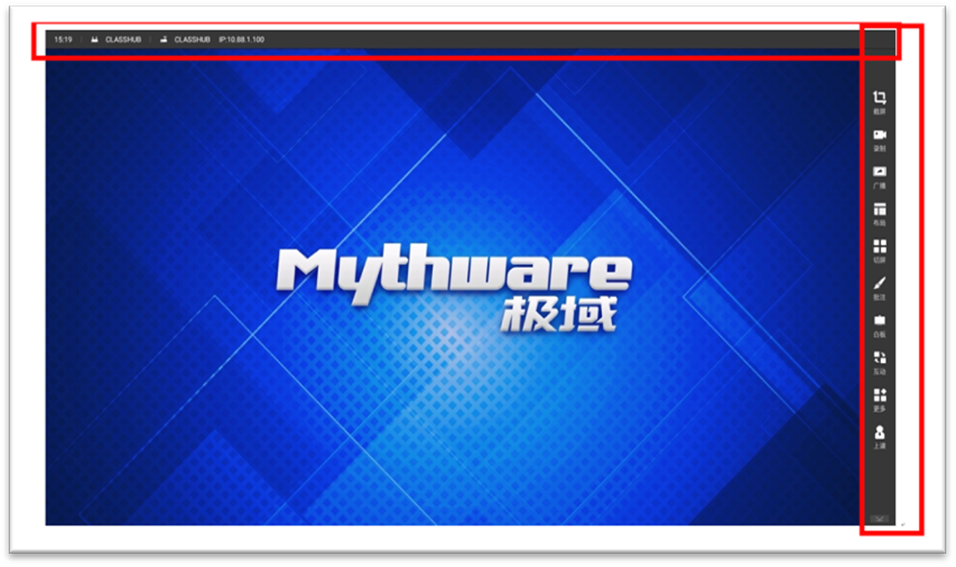Screen dimensions: 956x567
Task: Click the second device icon in top bar
Action: pyautogui.click(x=163, y=40)
